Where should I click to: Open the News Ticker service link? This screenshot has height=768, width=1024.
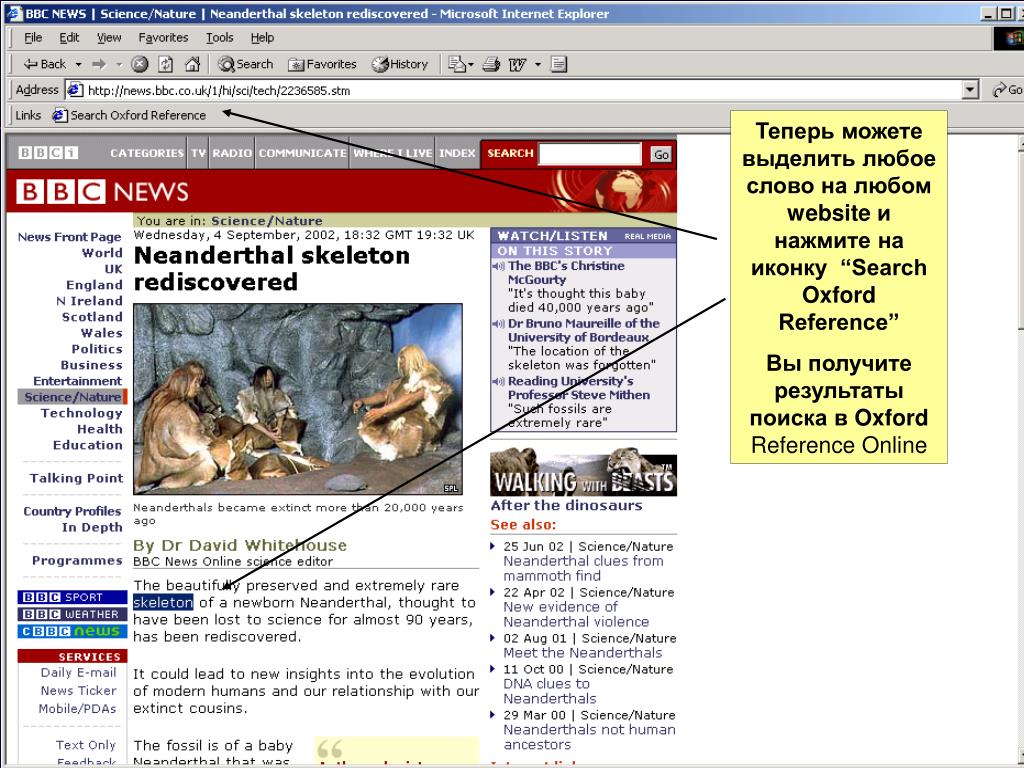tap(78, 690)
